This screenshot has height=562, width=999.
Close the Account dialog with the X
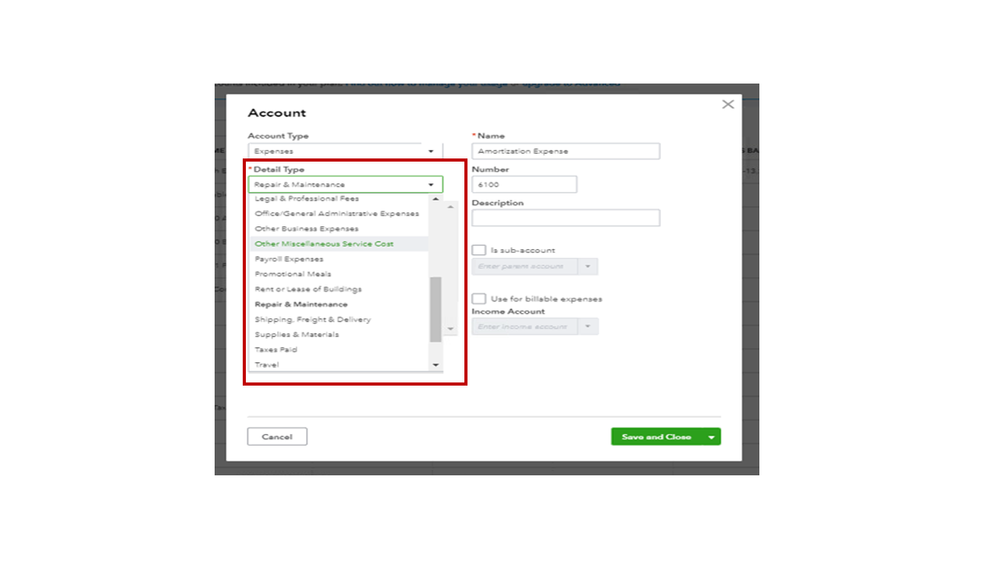click(x=728, y=104)
